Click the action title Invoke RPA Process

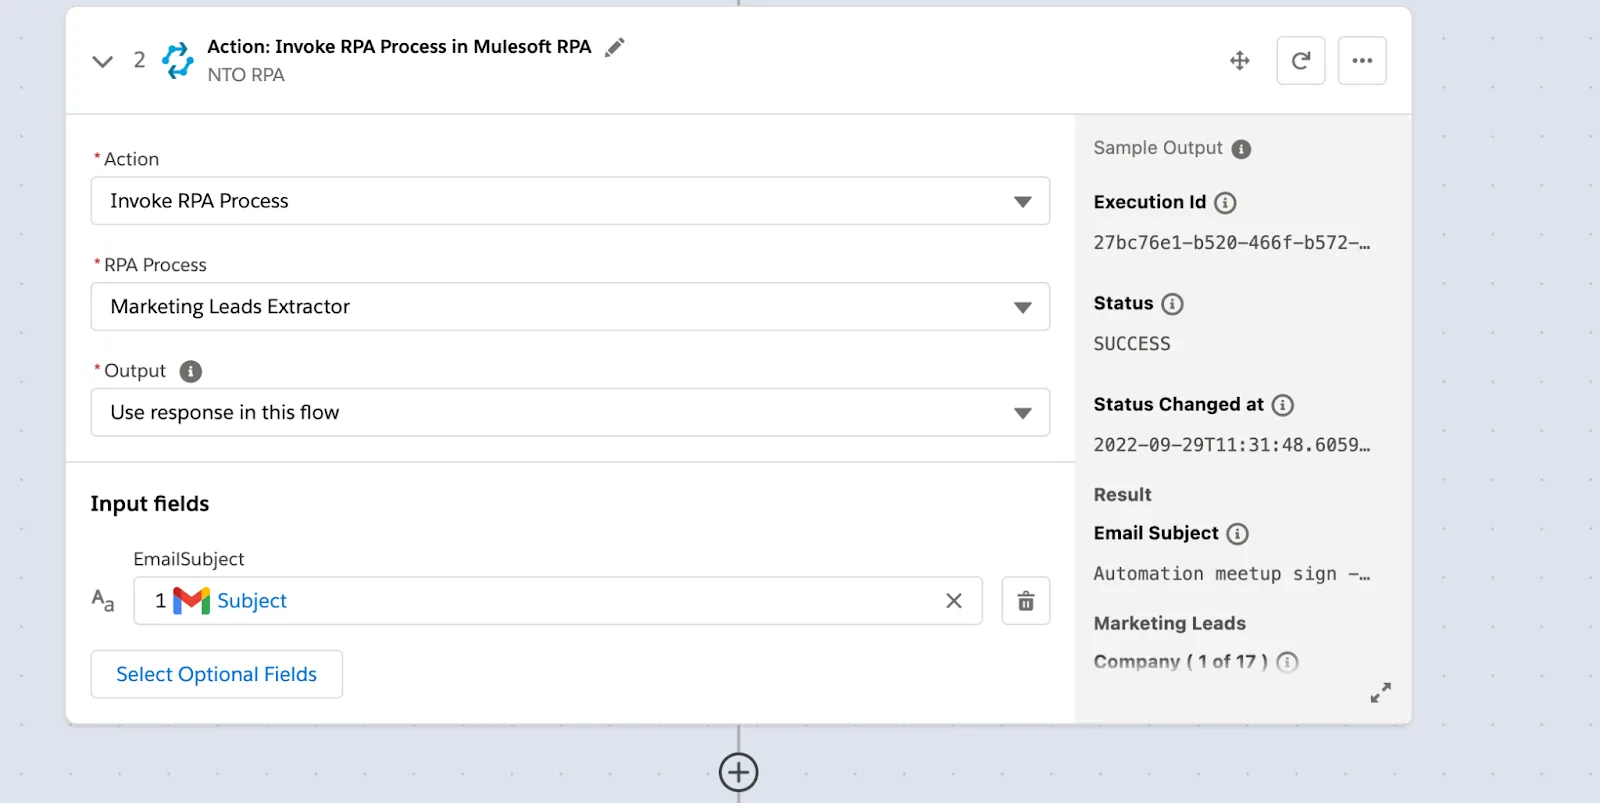coord(399,47)
